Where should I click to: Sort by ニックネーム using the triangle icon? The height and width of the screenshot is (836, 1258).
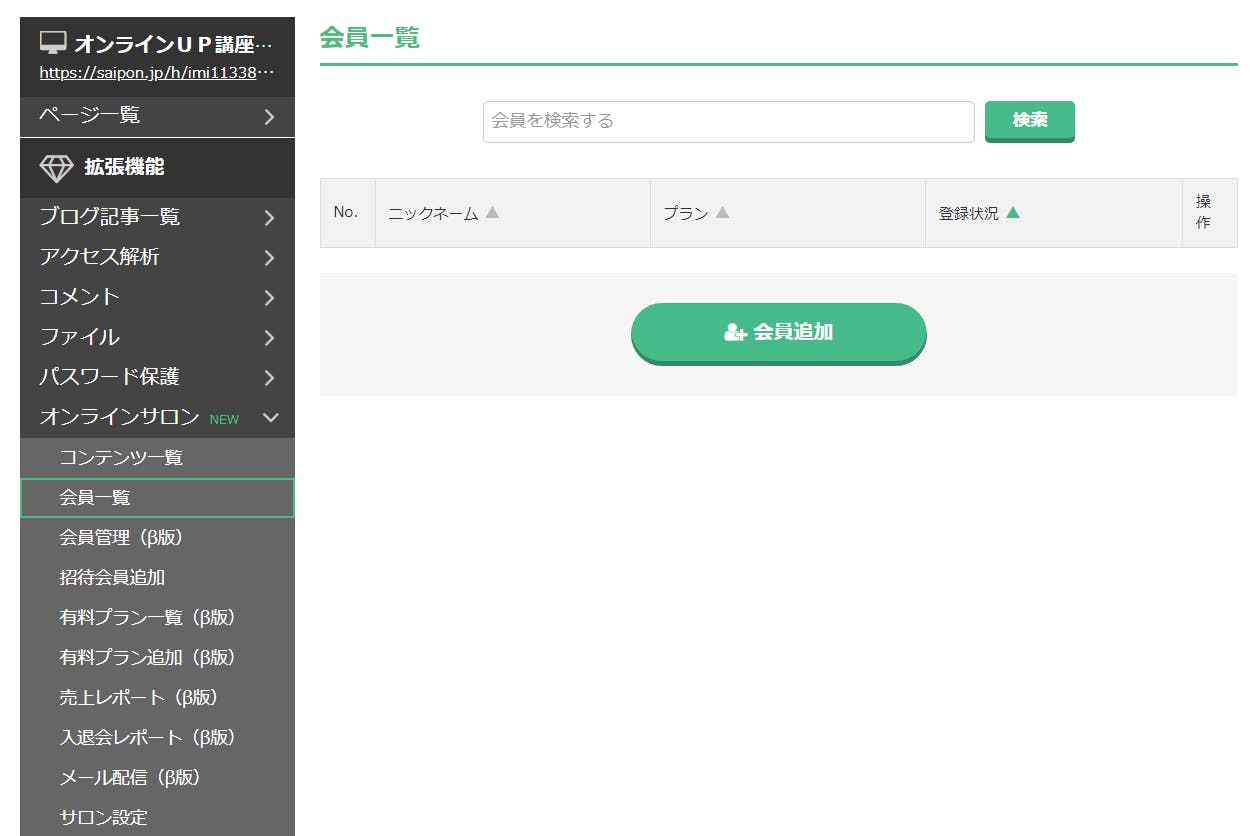492,213
